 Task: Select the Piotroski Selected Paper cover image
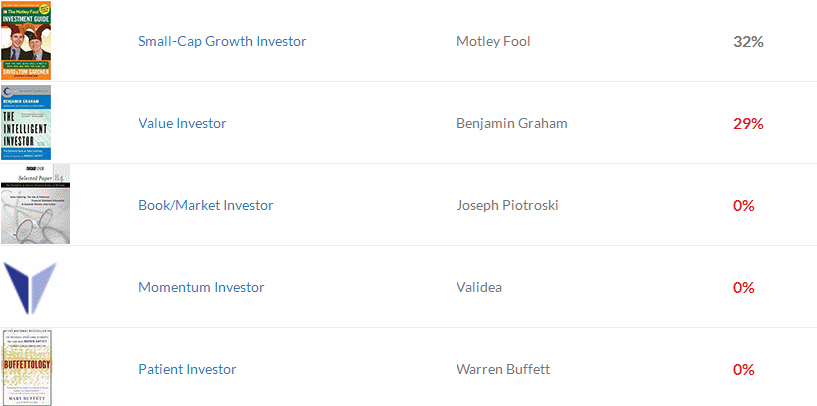tap(35, 204)
